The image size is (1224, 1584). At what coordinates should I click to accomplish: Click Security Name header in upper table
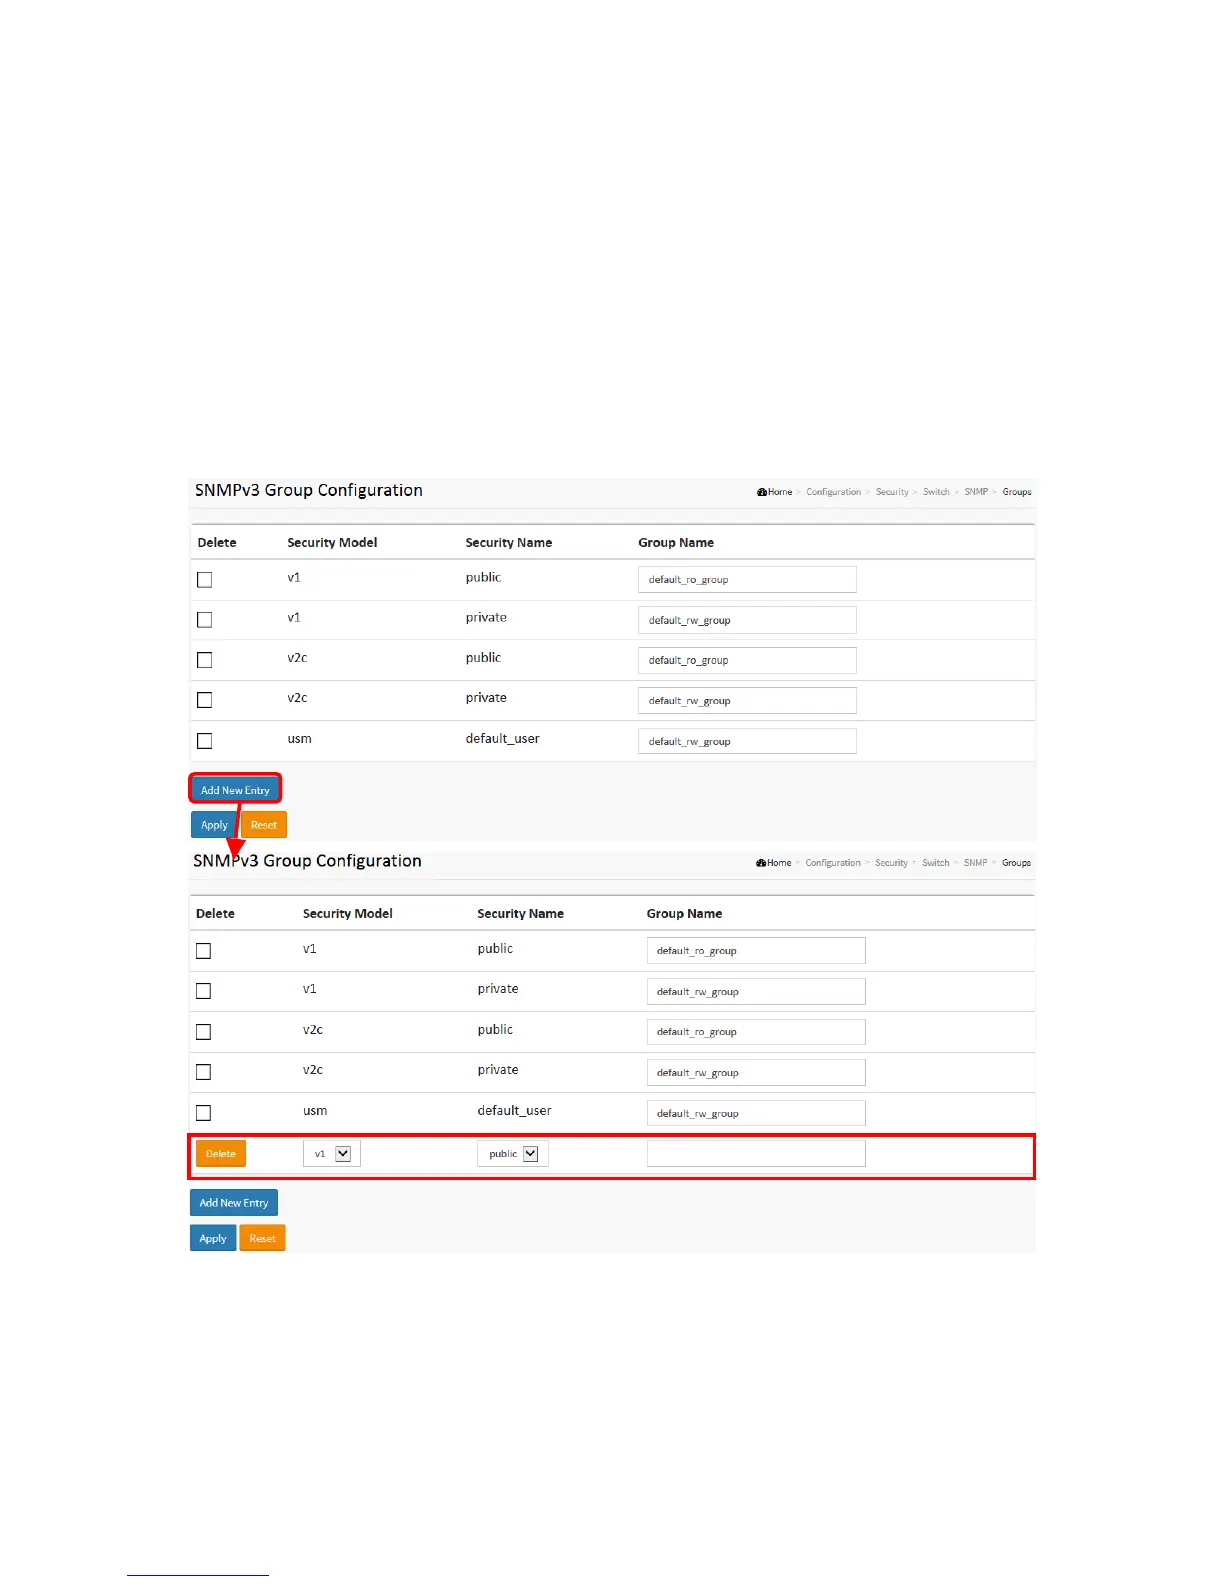click(509, 542)
